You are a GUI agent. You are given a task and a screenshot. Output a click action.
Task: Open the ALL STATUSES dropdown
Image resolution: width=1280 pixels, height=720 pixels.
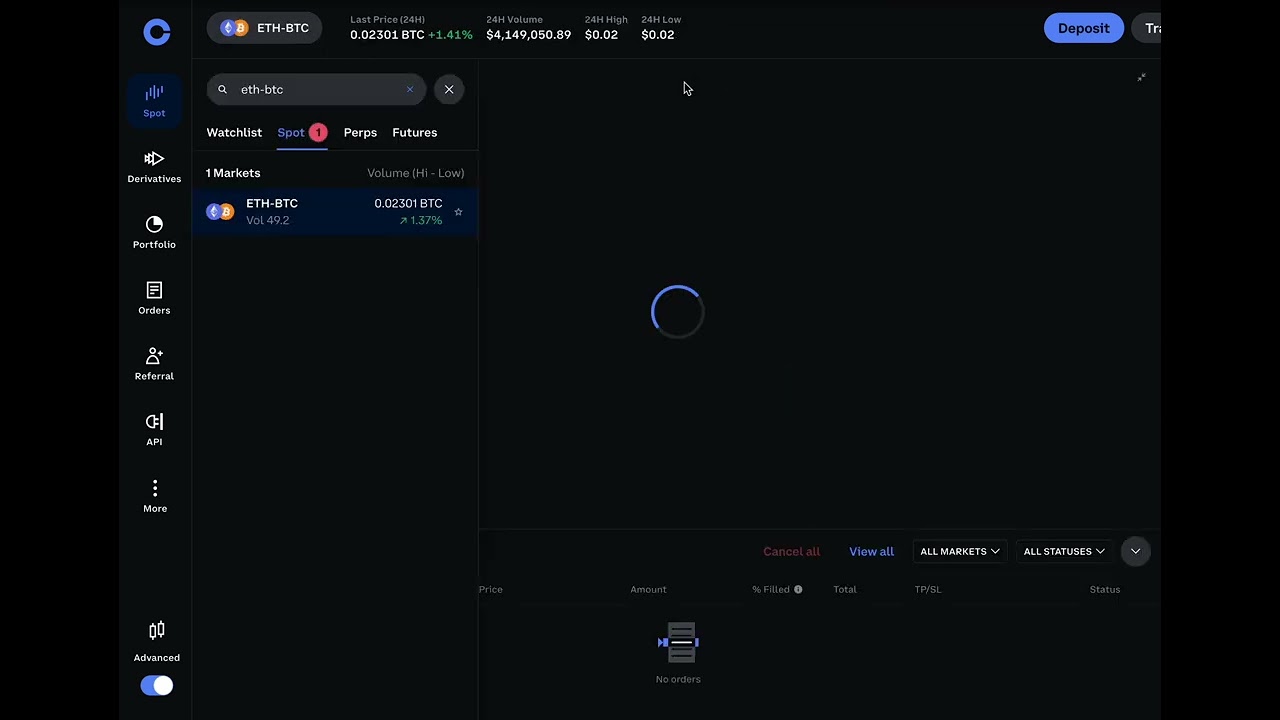[1064, 551]
